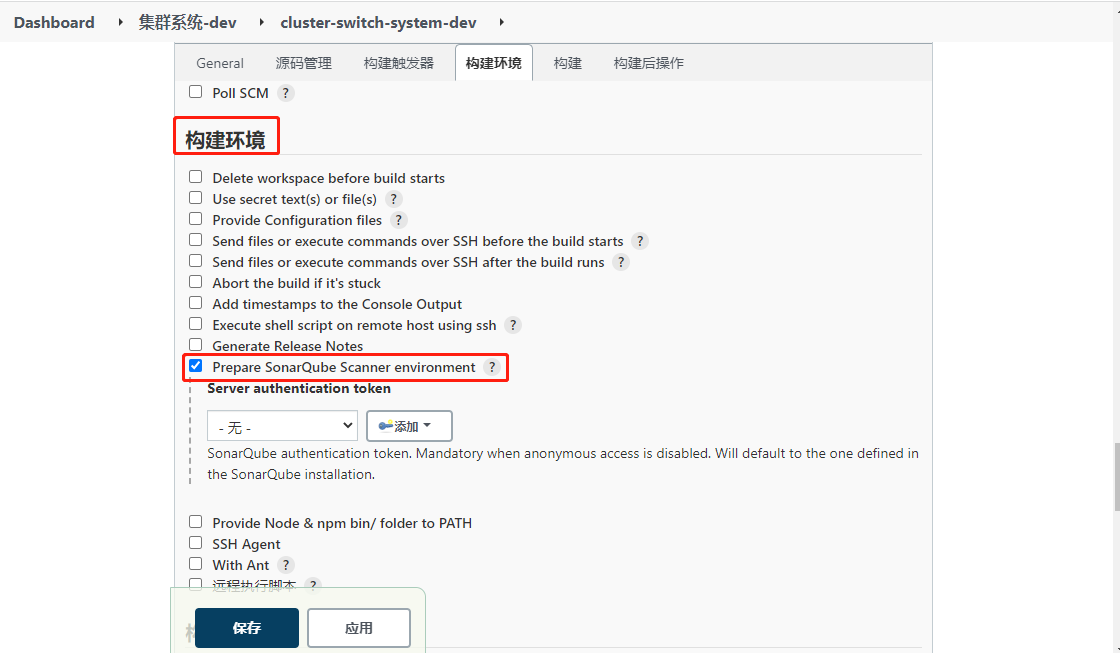The width and height of the screenshot is (1120, 653).
Task: Open the cluster-switch-system-dev breadcrumb link
Action: point(378,22)
